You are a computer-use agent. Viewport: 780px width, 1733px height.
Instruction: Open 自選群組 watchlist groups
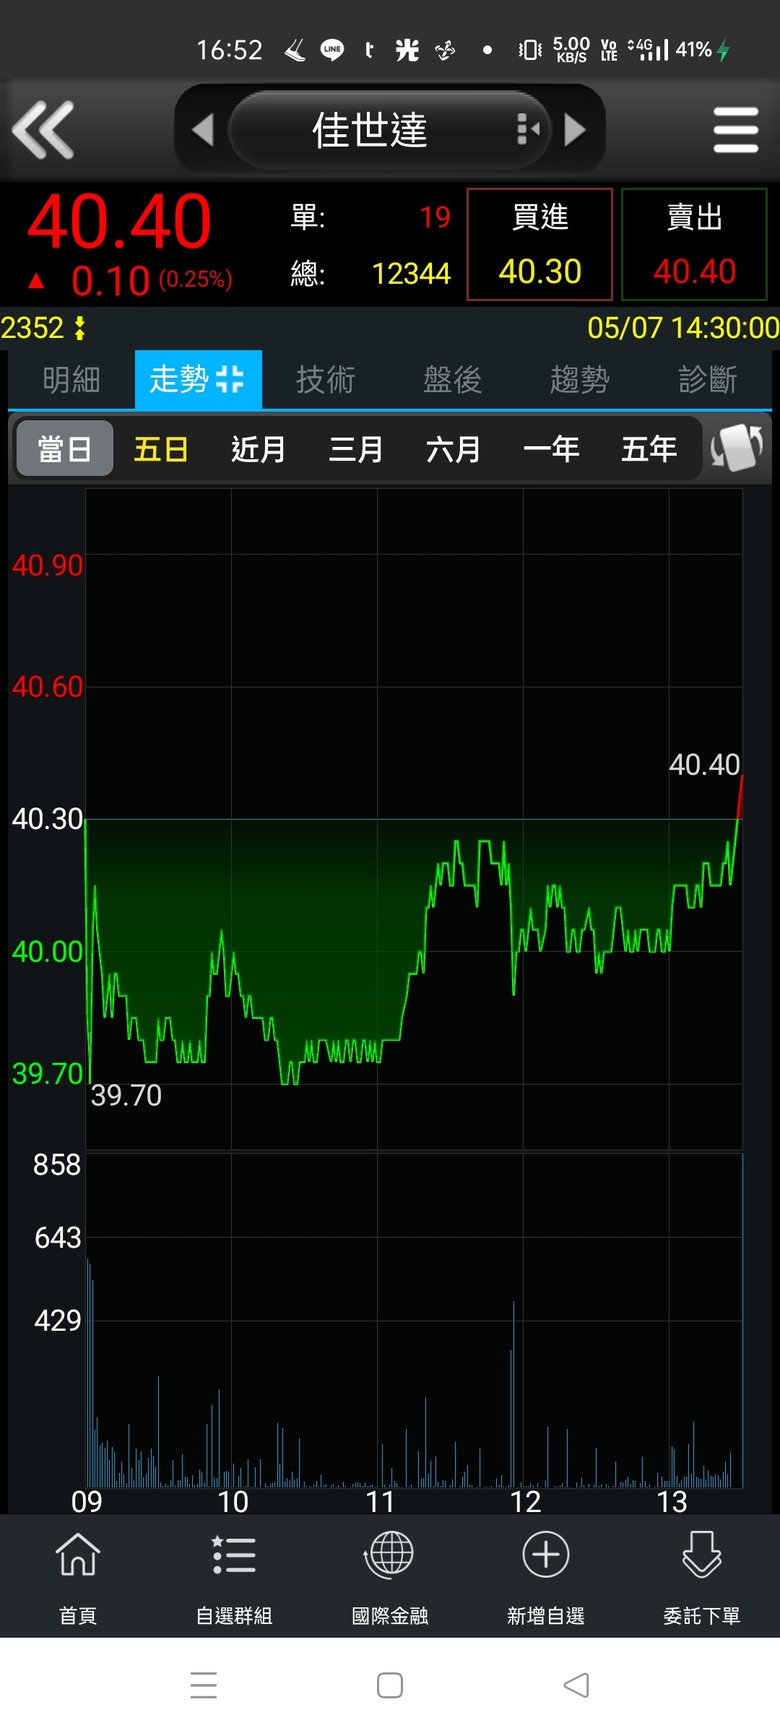tap(234, 1578)
